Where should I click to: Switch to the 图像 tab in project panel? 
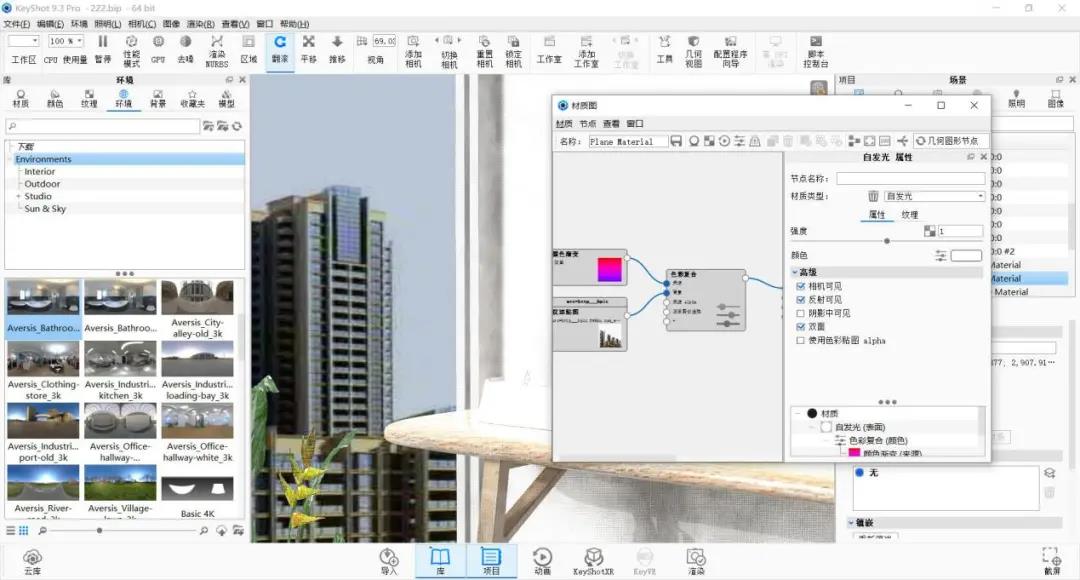click(1055, 99)
